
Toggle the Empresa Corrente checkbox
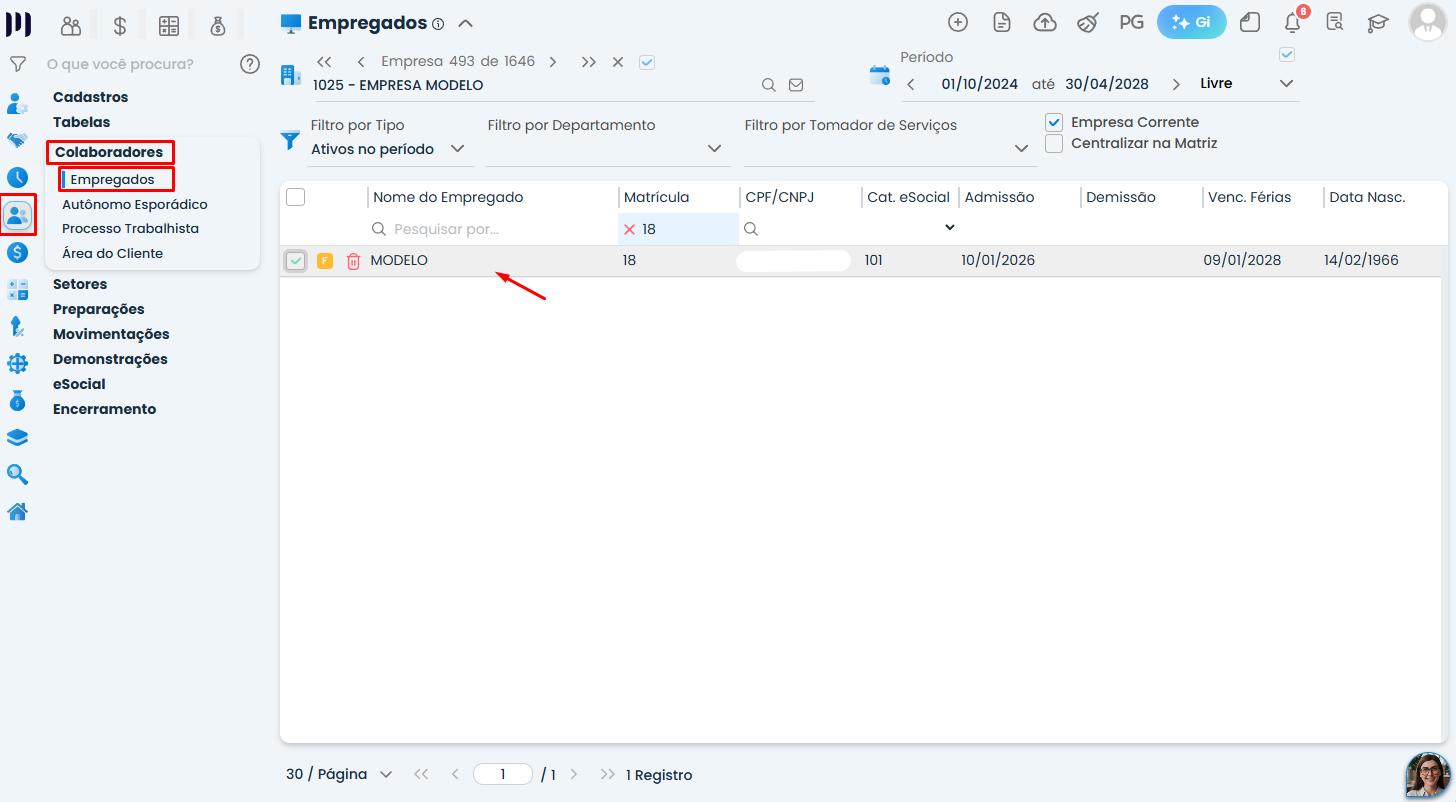tap(1053, 122)
